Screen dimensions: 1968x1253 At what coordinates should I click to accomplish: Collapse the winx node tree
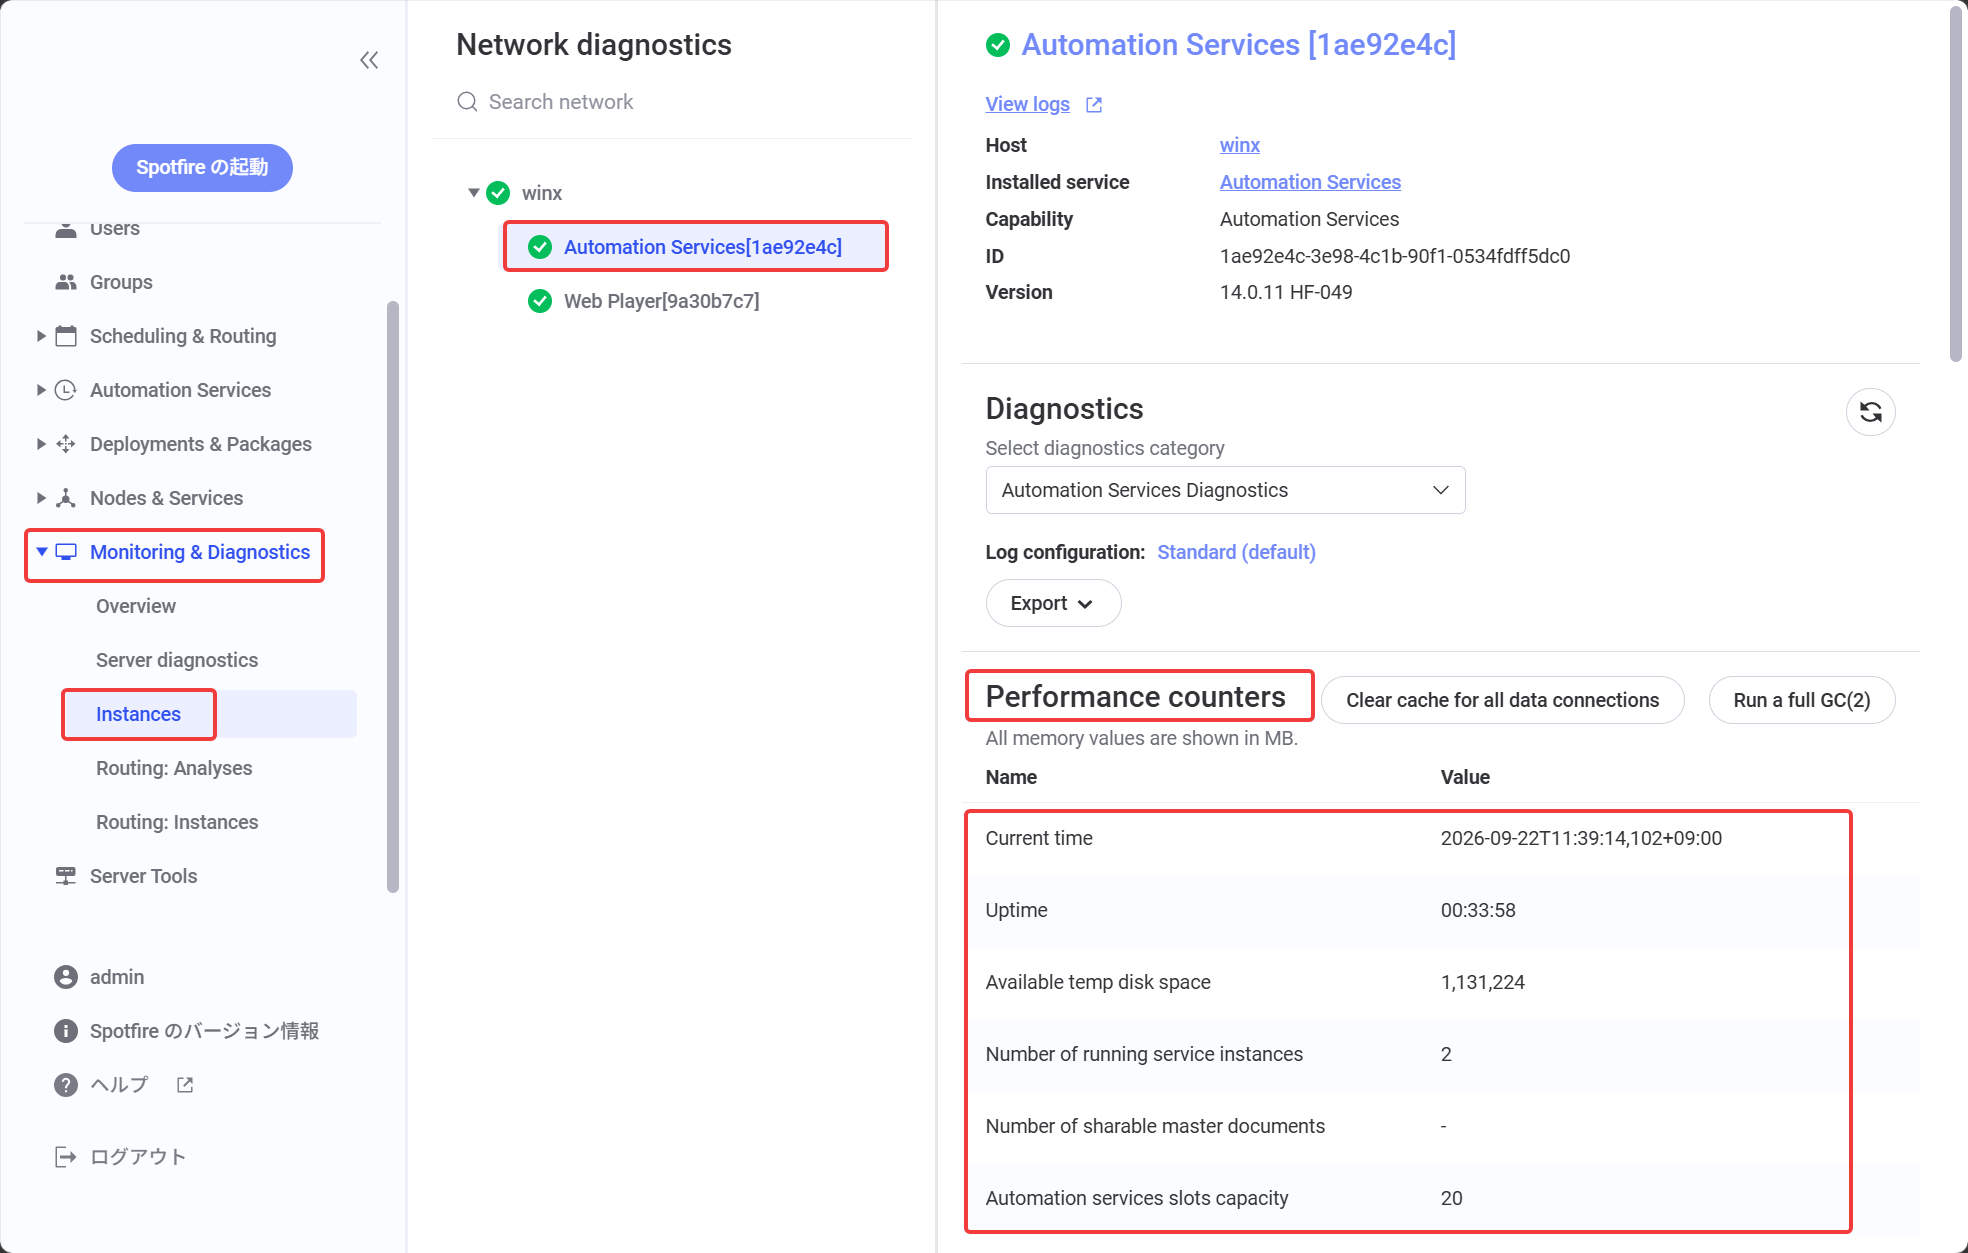[x=474, y=193]
